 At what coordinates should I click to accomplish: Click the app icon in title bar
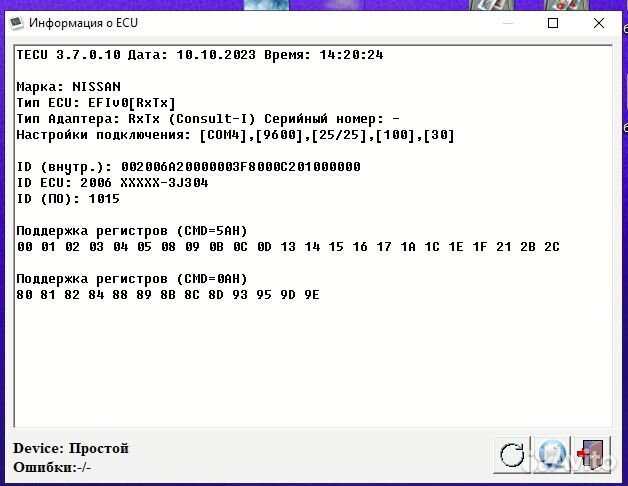[14, 22]
